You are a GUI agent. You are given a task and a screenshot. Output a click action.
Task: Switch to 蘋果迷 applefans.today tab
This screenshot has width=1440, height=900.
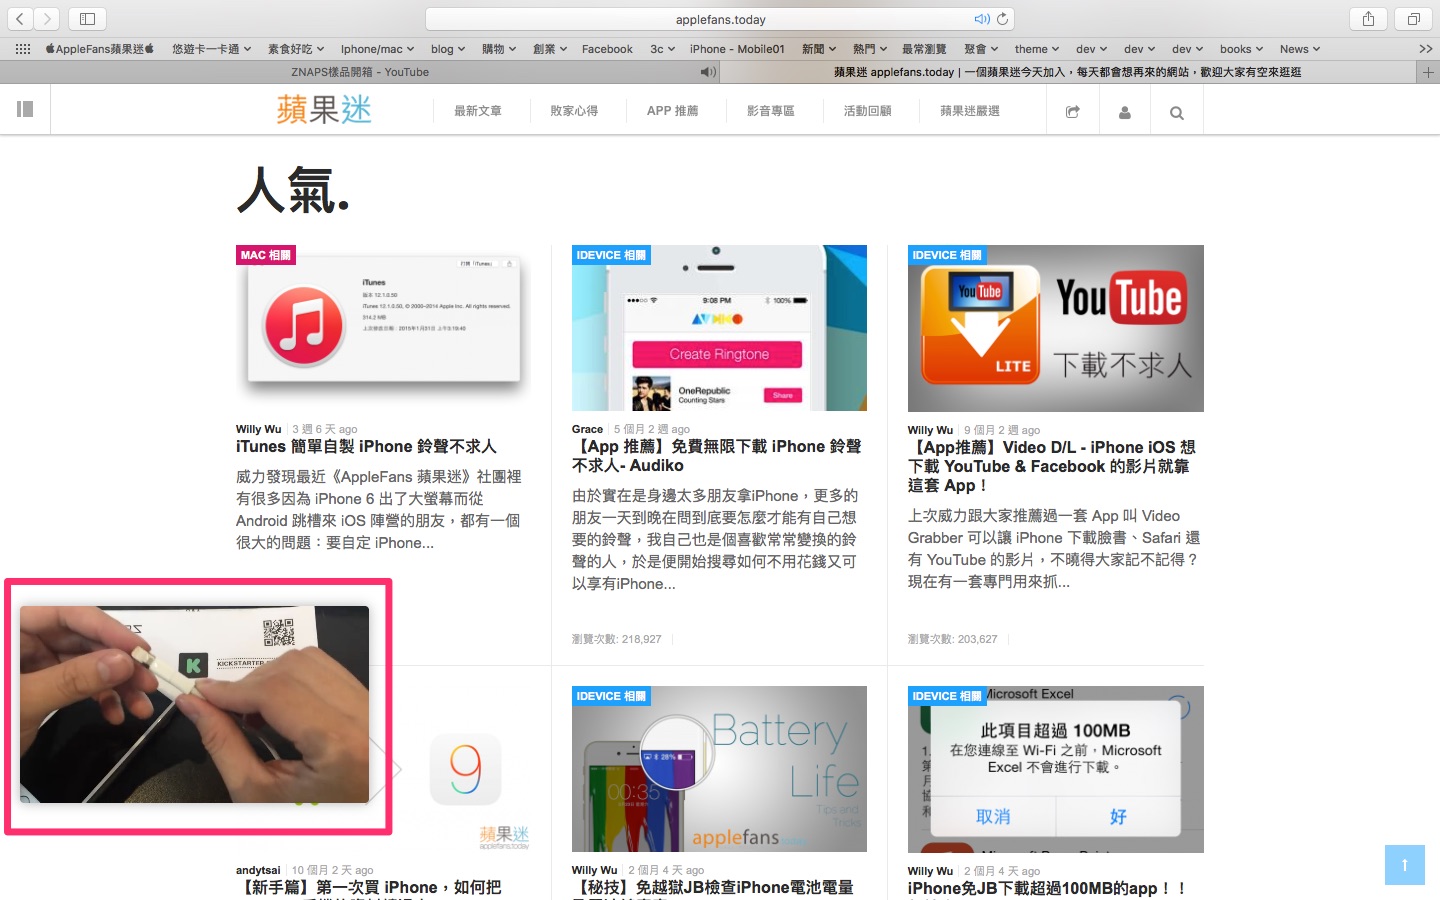tap(1068, 72)
